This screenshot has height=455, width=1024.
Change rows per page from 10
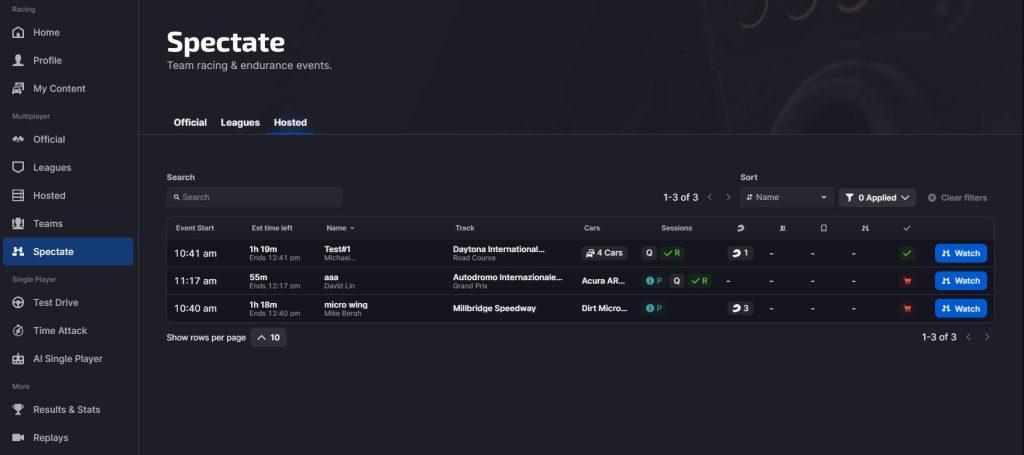268,338
